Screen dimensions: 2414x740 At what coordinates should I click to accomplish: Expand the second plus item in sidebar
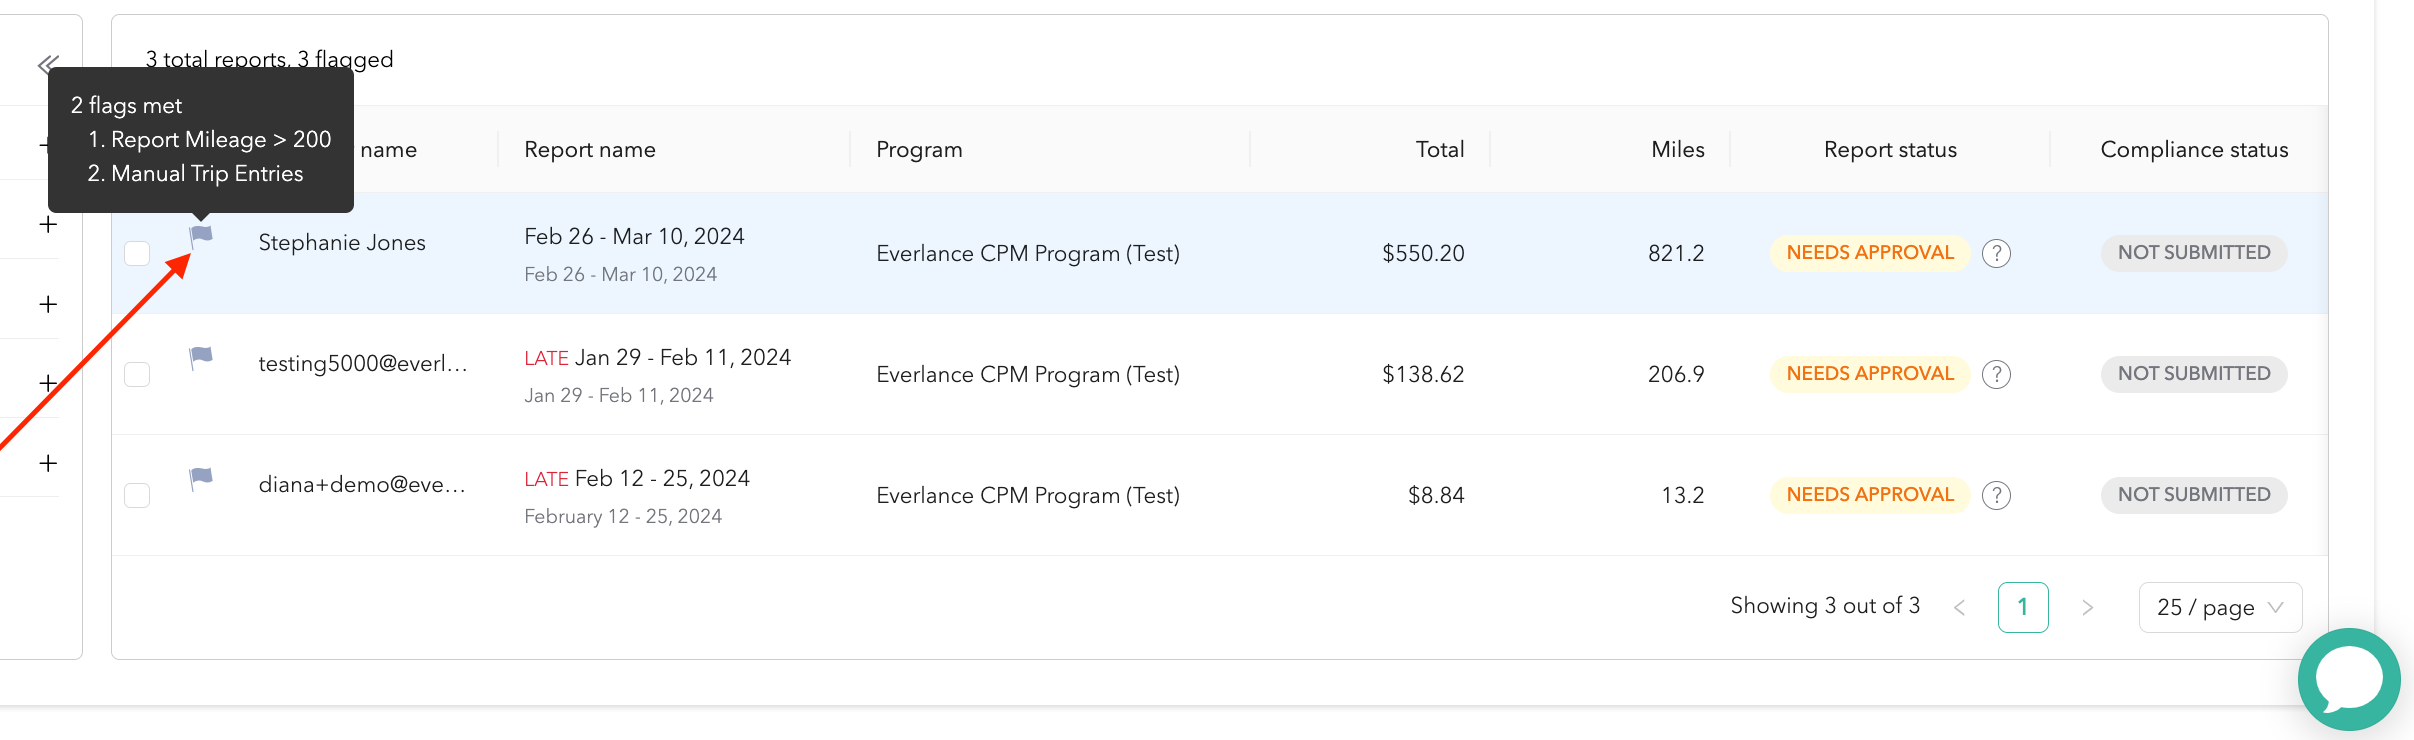click(x=48, y=224)
